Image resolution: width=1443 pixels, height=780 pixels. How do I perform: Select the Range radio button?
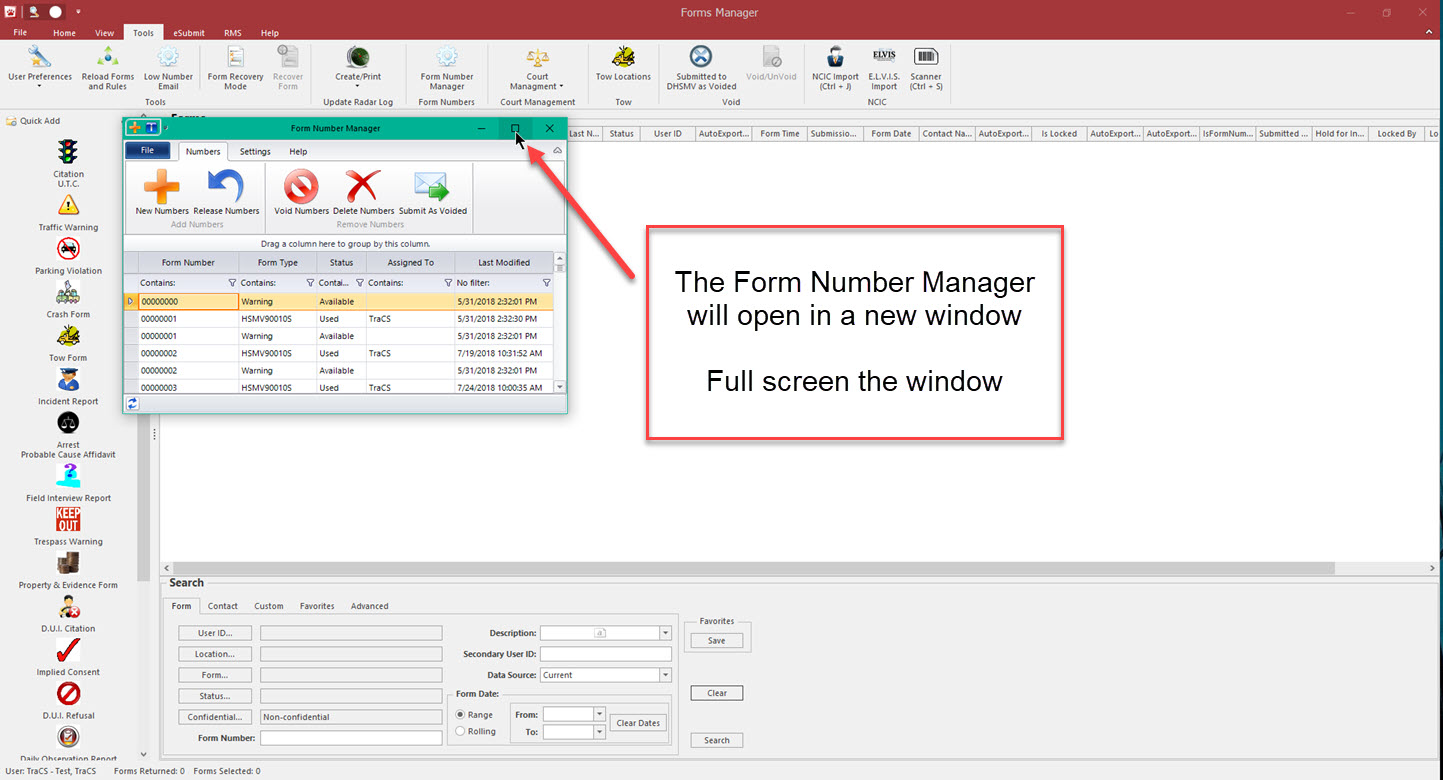[x=460, y=715]
